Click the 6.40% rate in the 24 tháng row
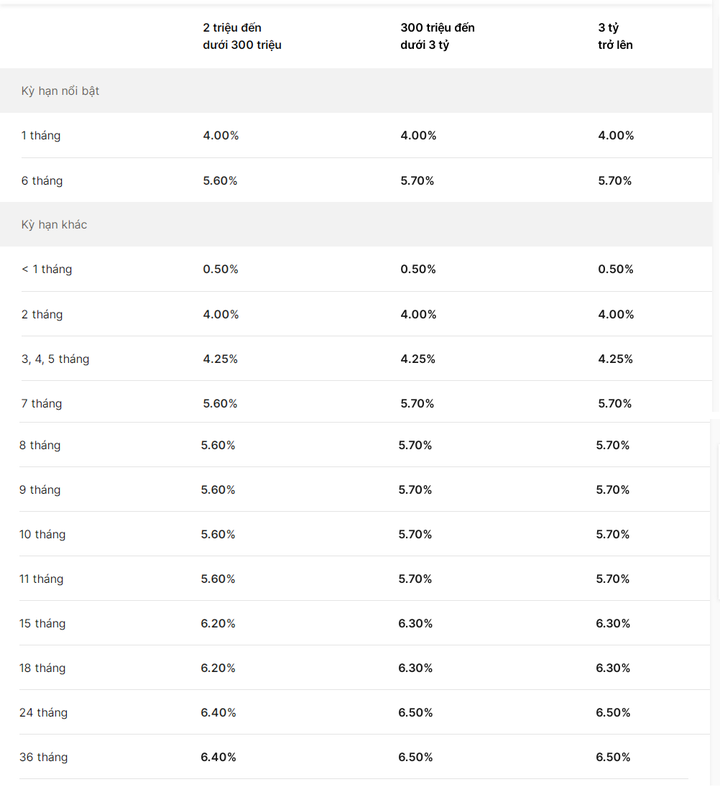This screenshot has height=787, width=720. coord(218,713)
